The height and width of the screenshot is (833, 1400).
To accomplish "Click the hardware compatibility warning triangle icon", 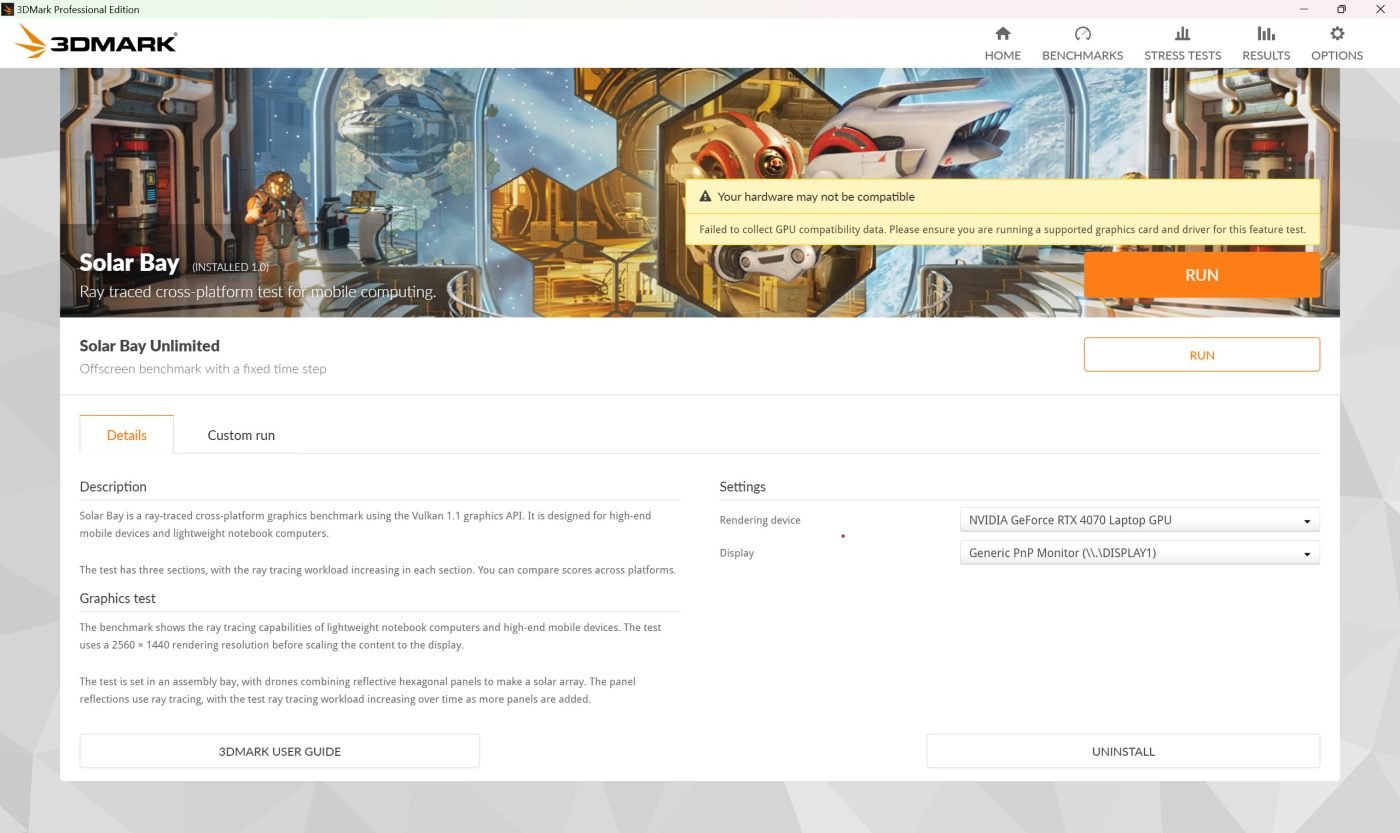I will tap(705, 197).
